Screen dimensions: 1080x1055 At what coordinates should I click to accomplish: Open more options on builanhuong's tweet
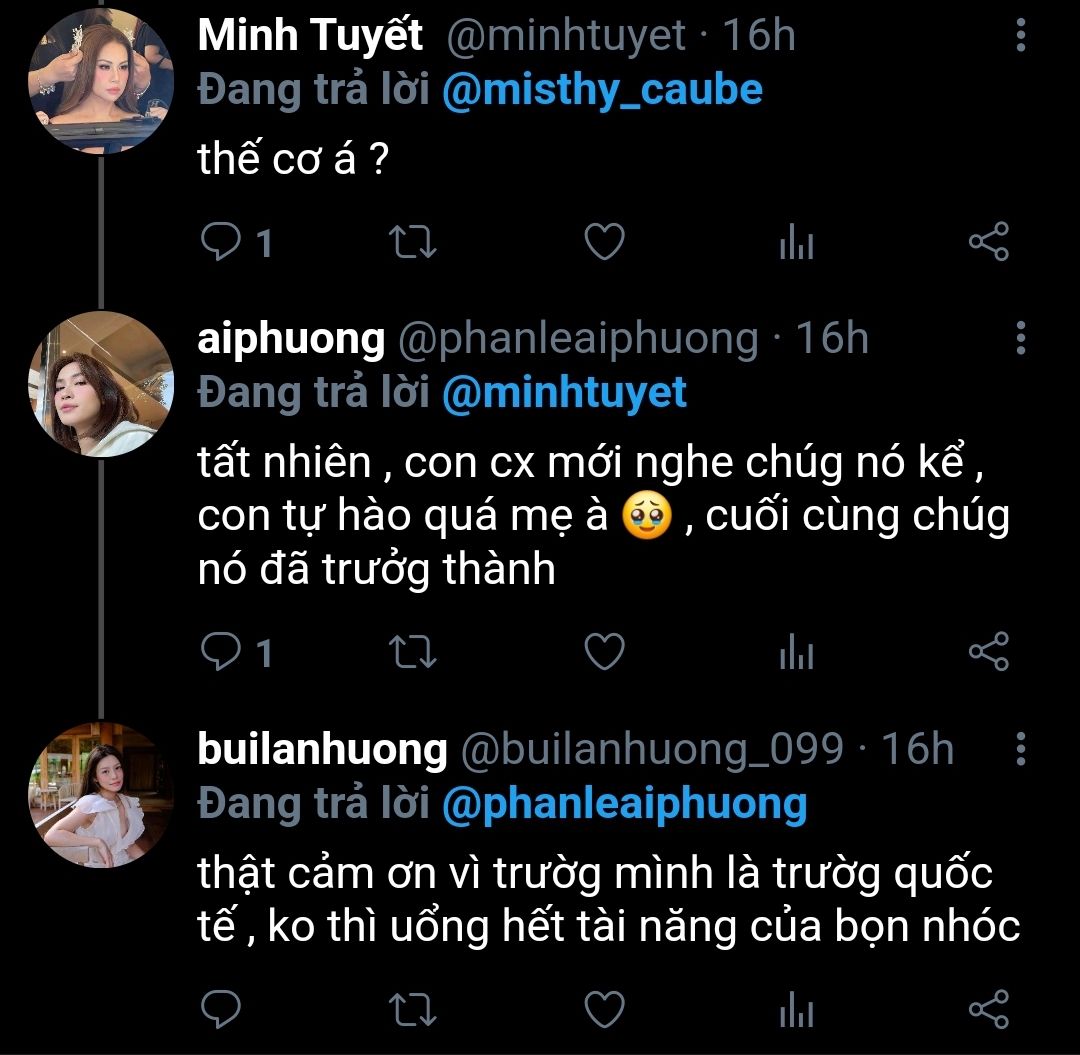[1021, 749]
